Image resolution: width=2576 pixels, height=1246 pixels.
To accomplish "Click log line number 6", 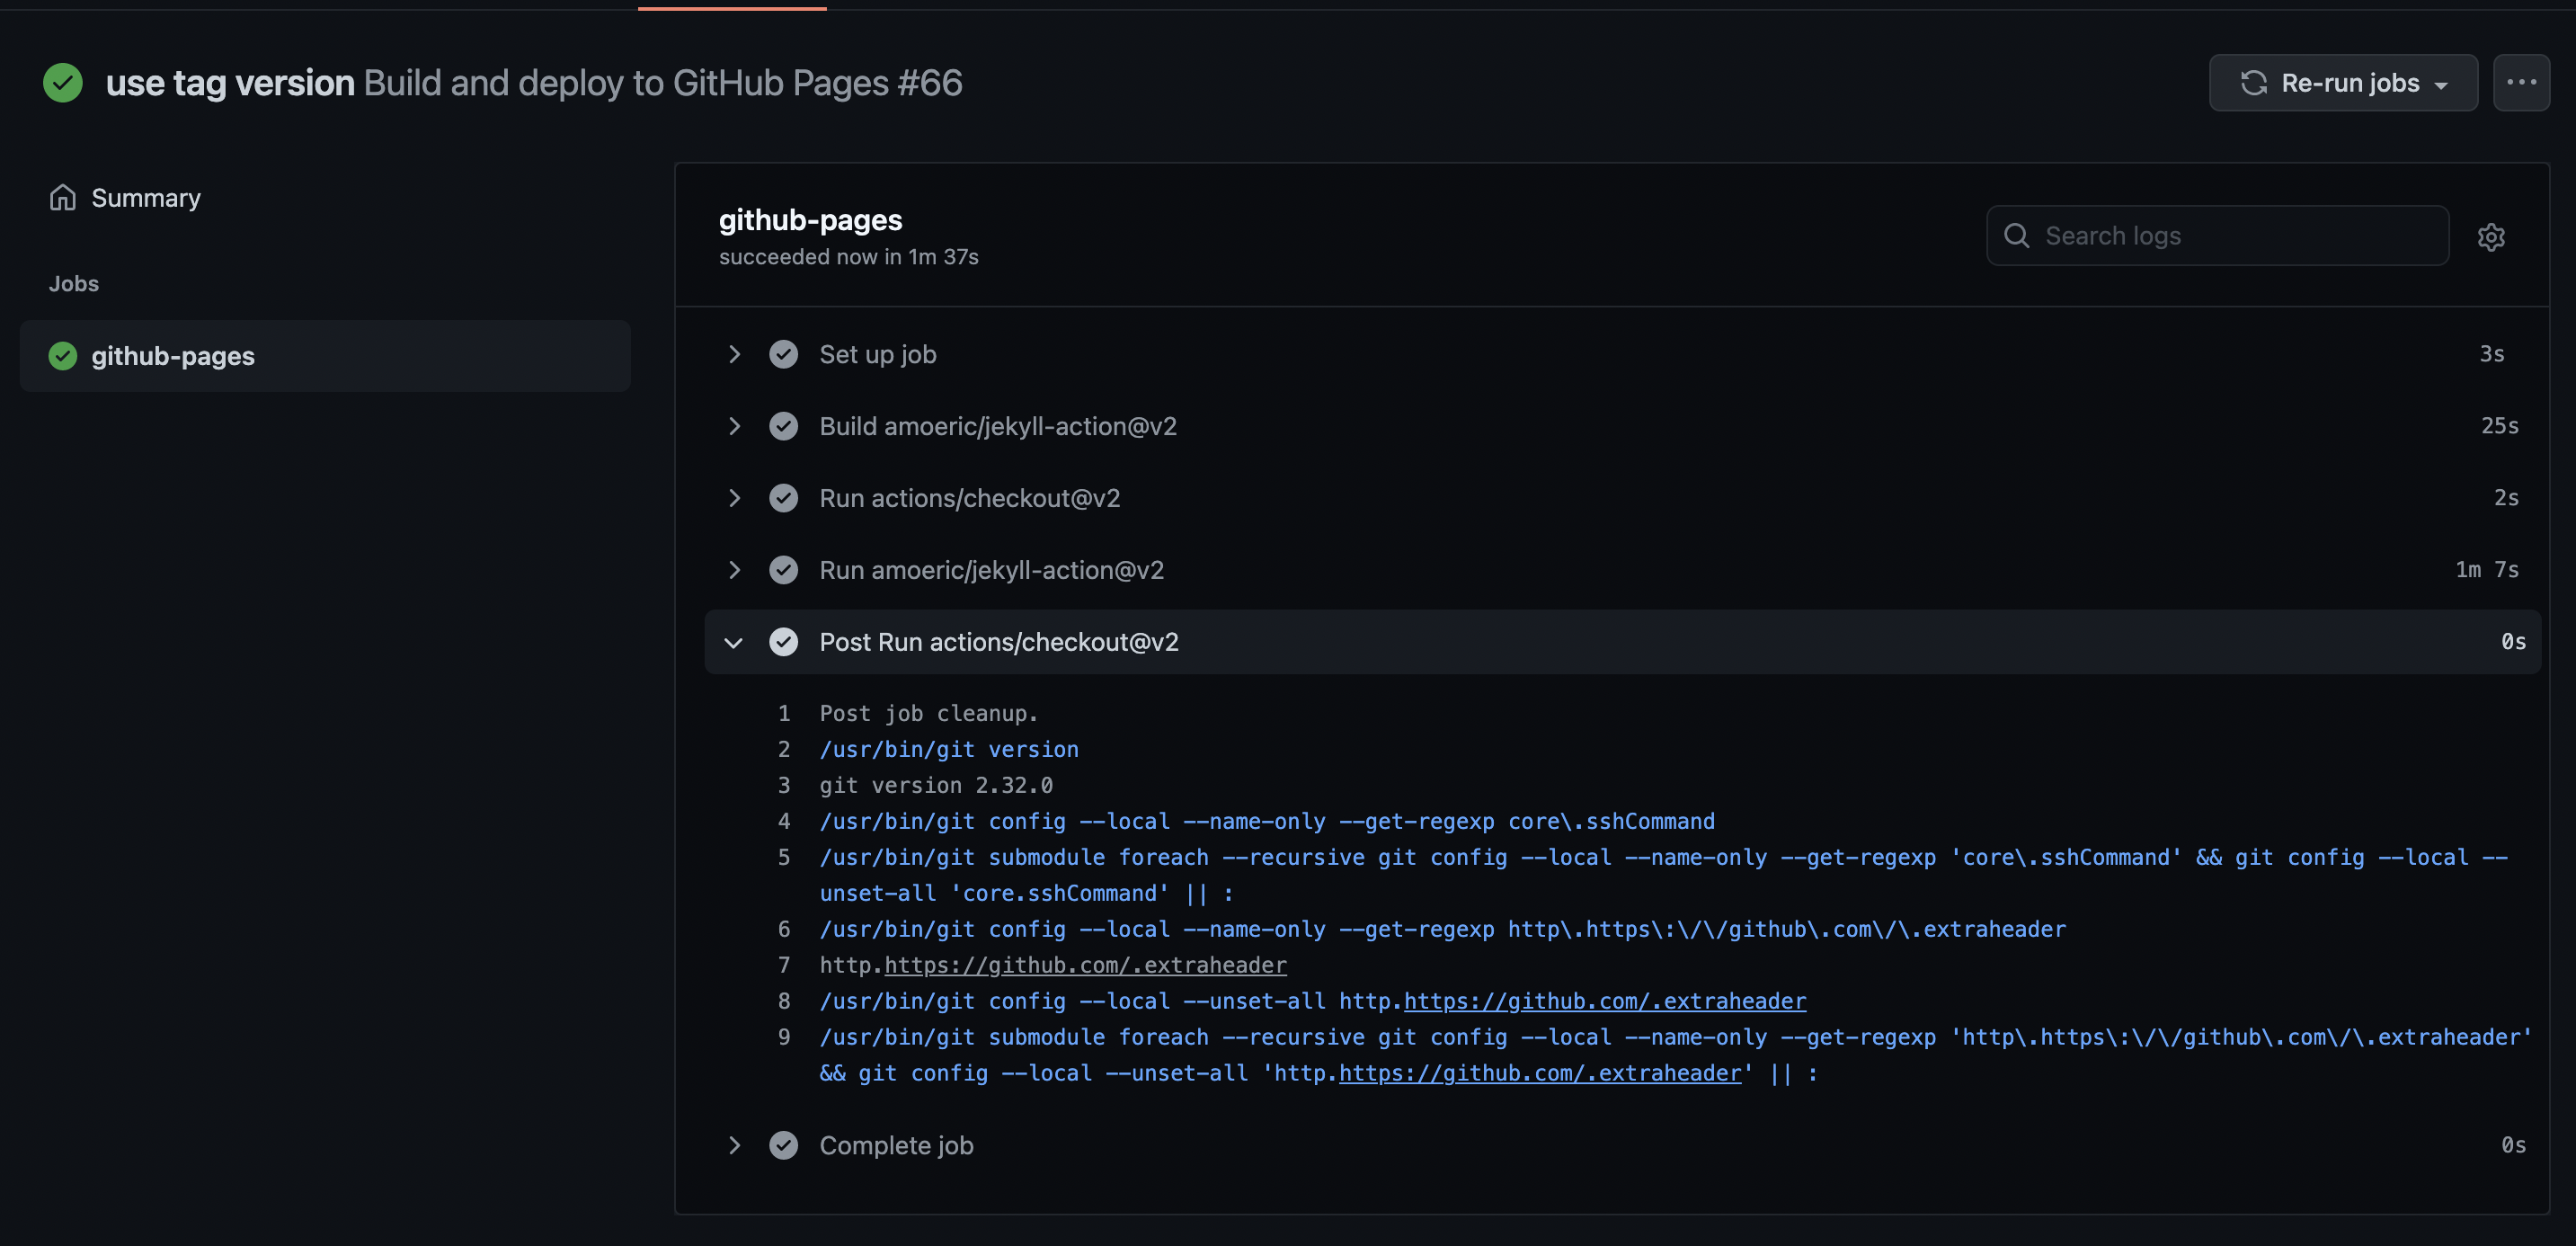I will click(784, 930).
